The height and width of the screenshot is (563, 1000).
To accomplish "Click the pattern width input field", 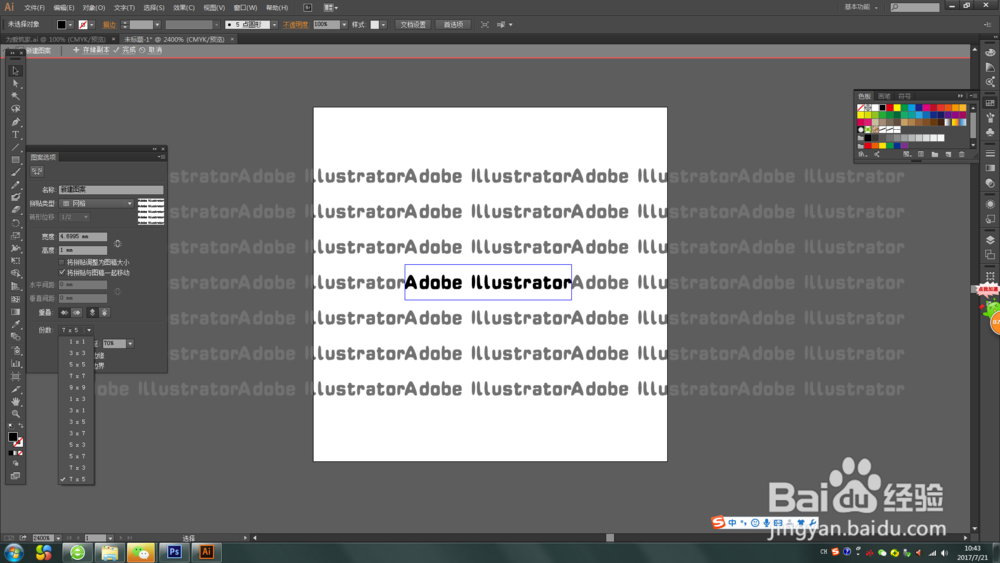I will pos(83,237).
